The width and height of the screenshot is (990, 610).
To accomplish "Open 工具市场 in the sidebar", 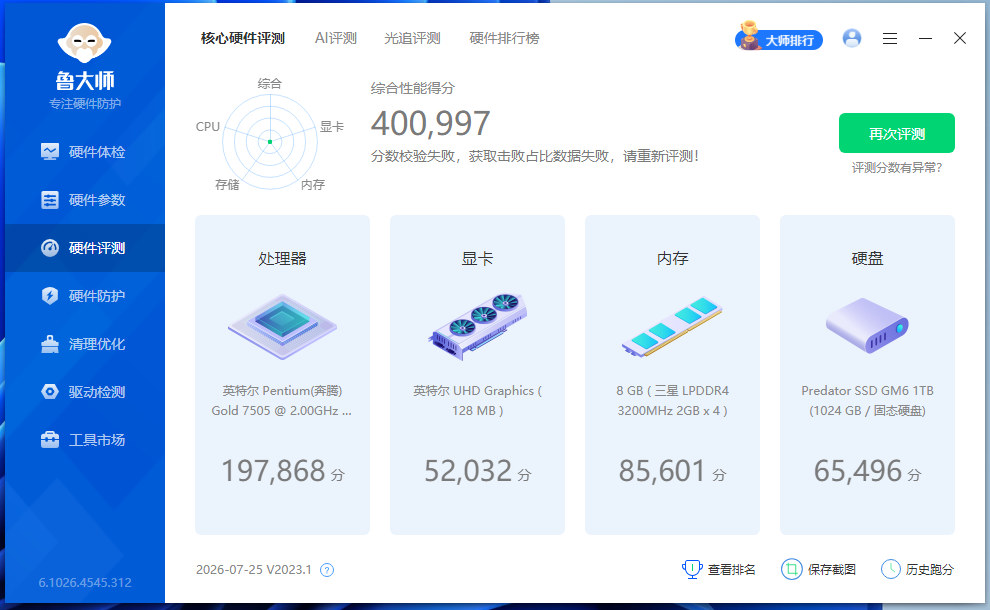I will 85,440.
